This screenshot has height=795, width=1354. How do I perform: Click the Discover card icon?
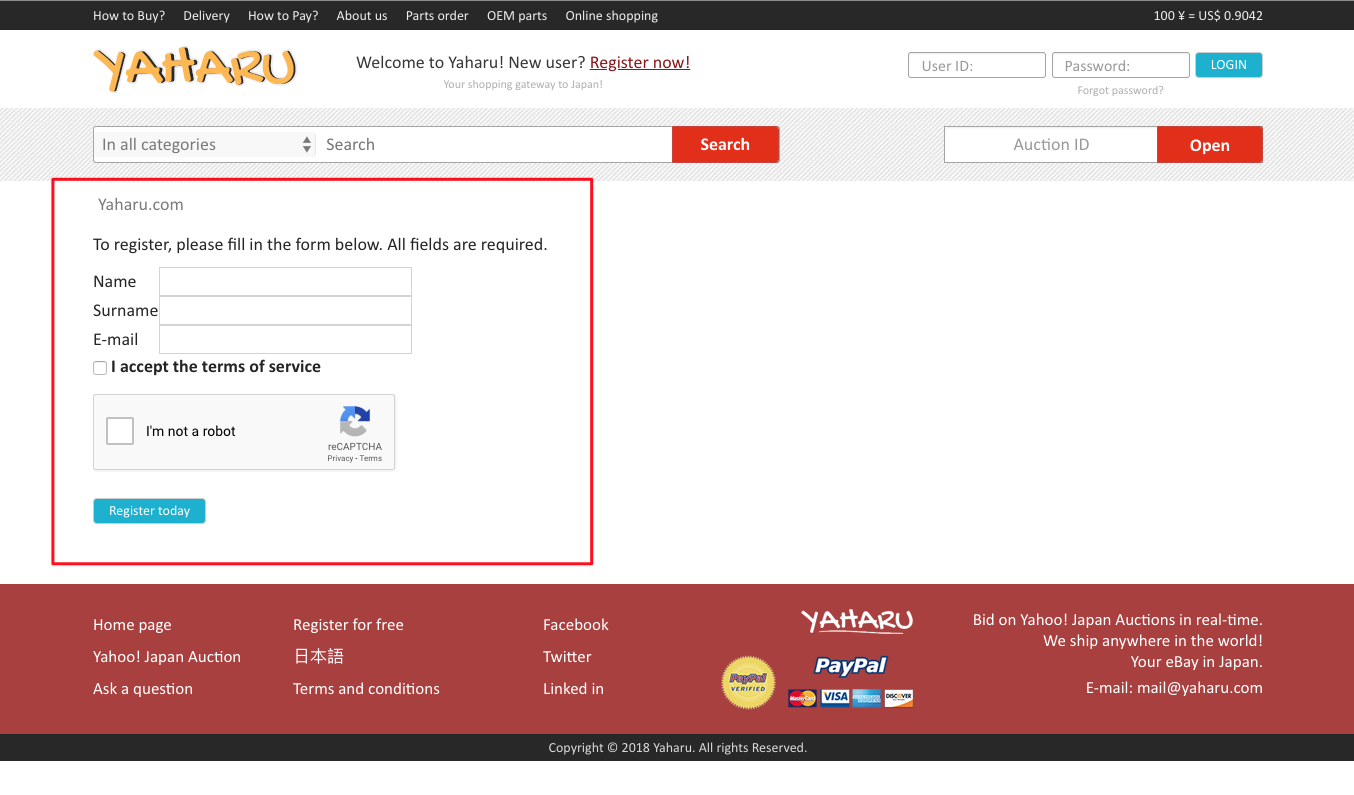[x=899, y=698]
